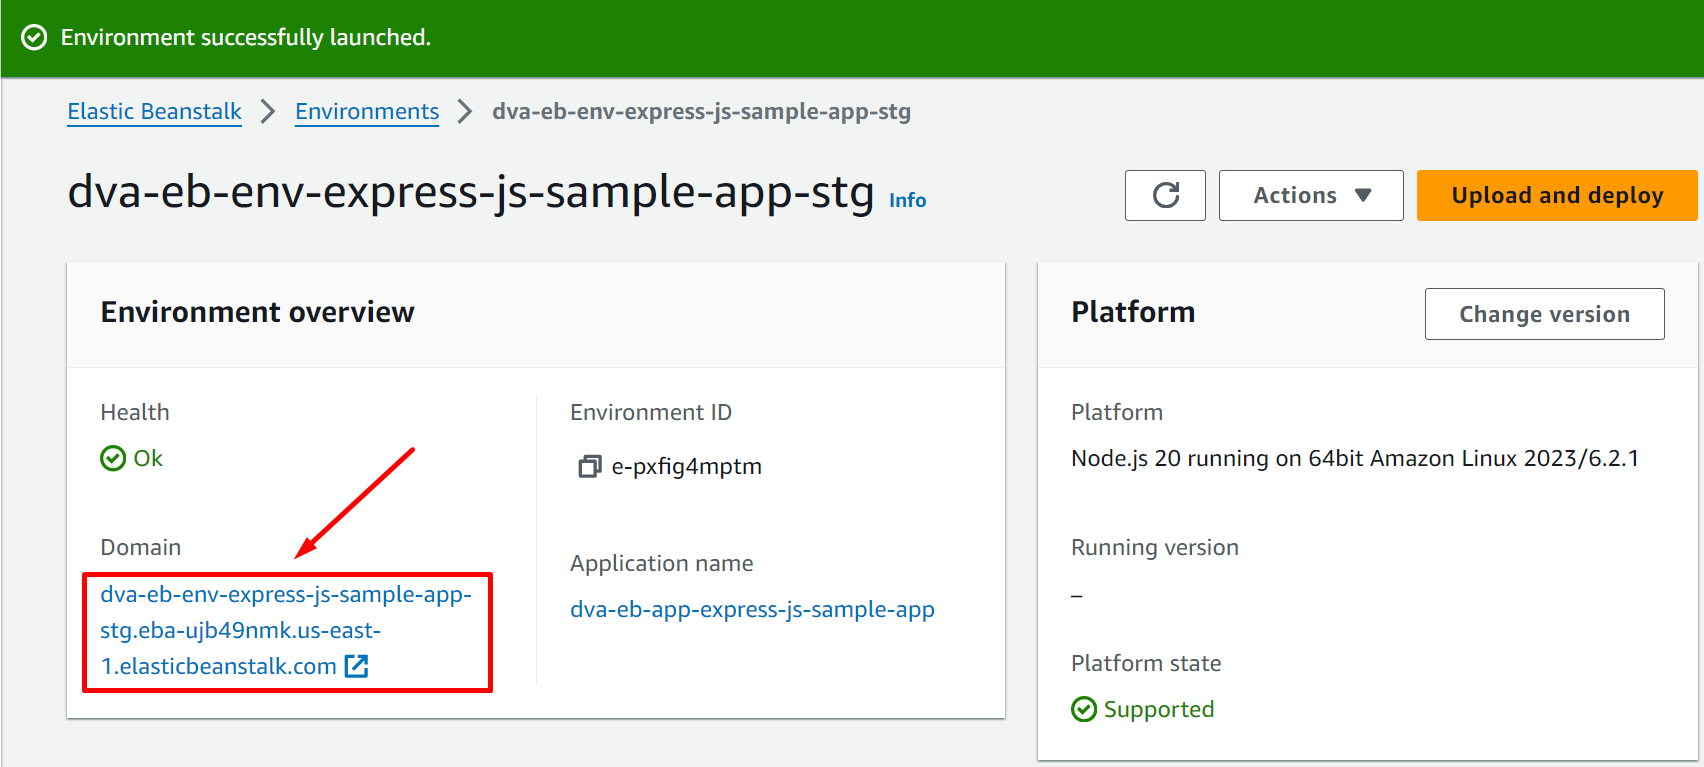Open the Actions dropdown menu

click(x=1310, y=195)
